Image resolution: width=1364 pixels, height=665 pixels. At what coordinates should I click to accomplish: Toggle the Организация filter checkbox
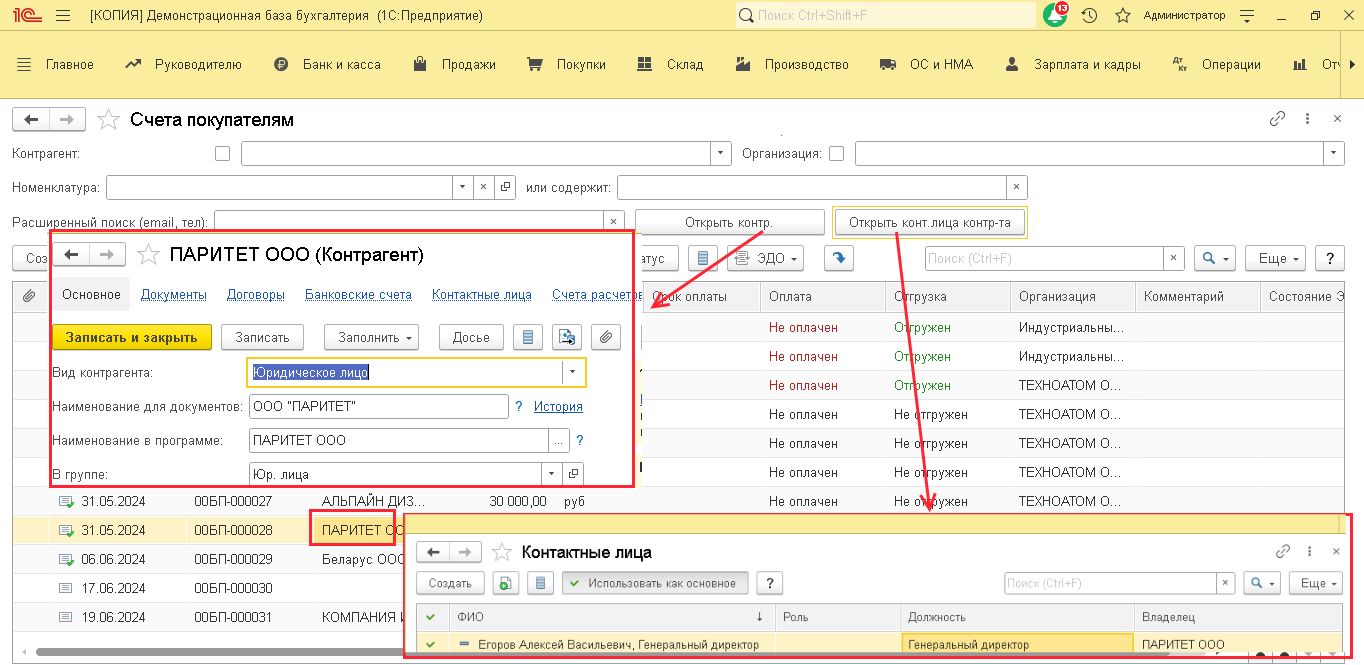(837, 154)
